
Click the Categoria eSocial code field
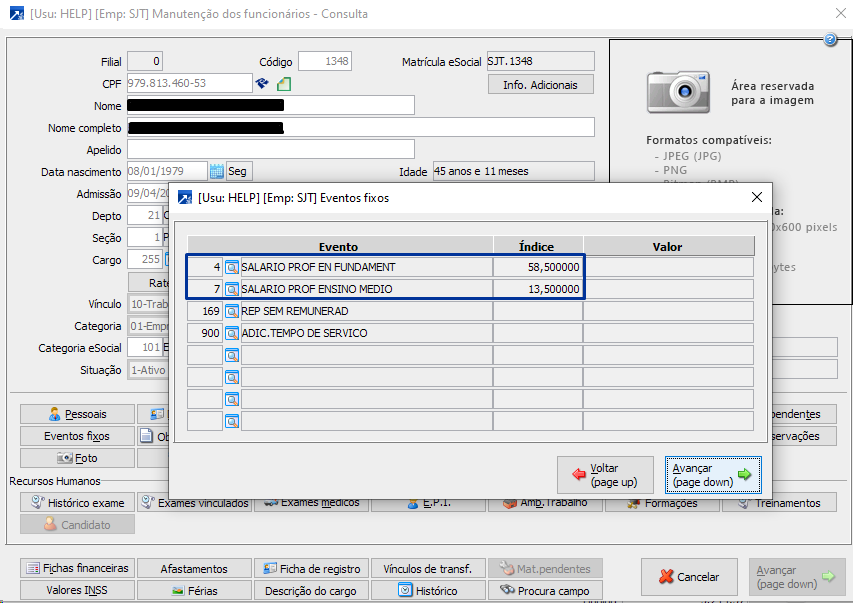pos(145,347)
